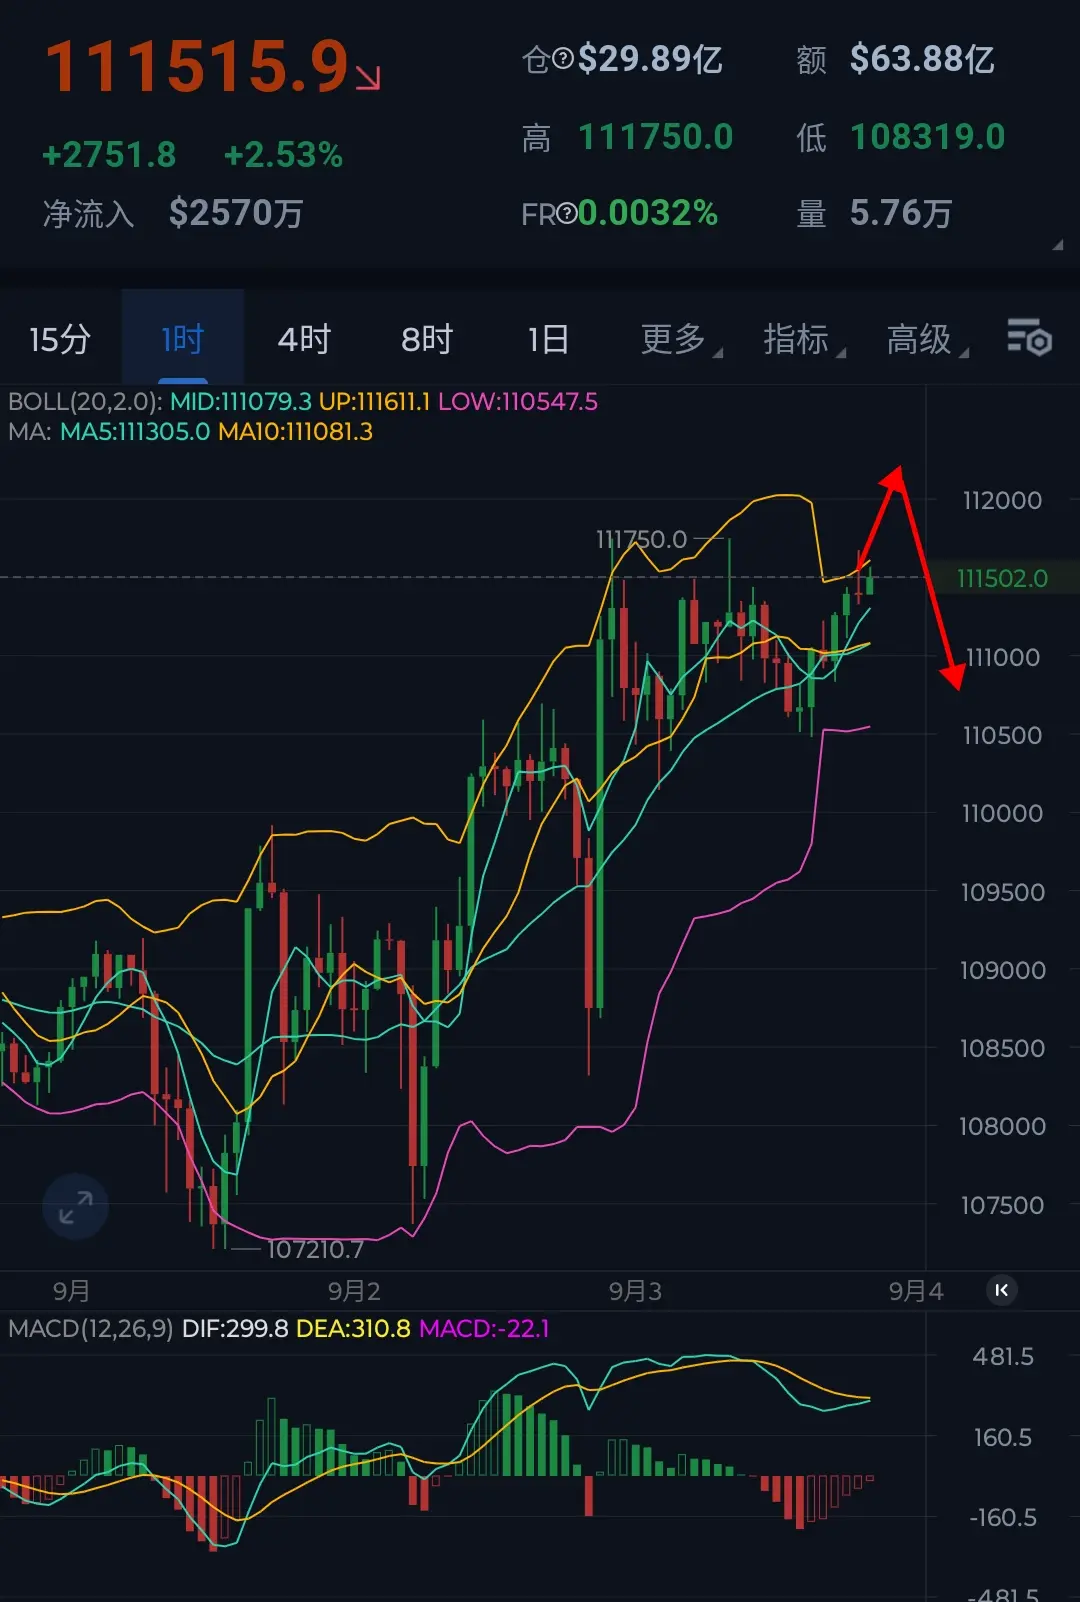The height and width of the screenshot is (1602, 1080).
Task: Tap the UP:111611.1 Bollinger value
Action: (x=374, y=402)
